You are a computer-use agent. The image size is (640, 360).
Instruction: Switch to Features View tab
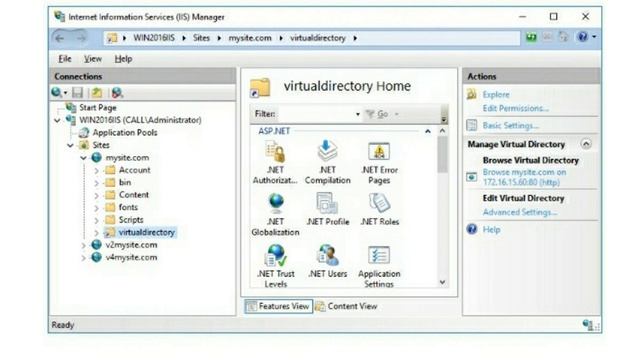pyautogui.click(x=278, y=306)
